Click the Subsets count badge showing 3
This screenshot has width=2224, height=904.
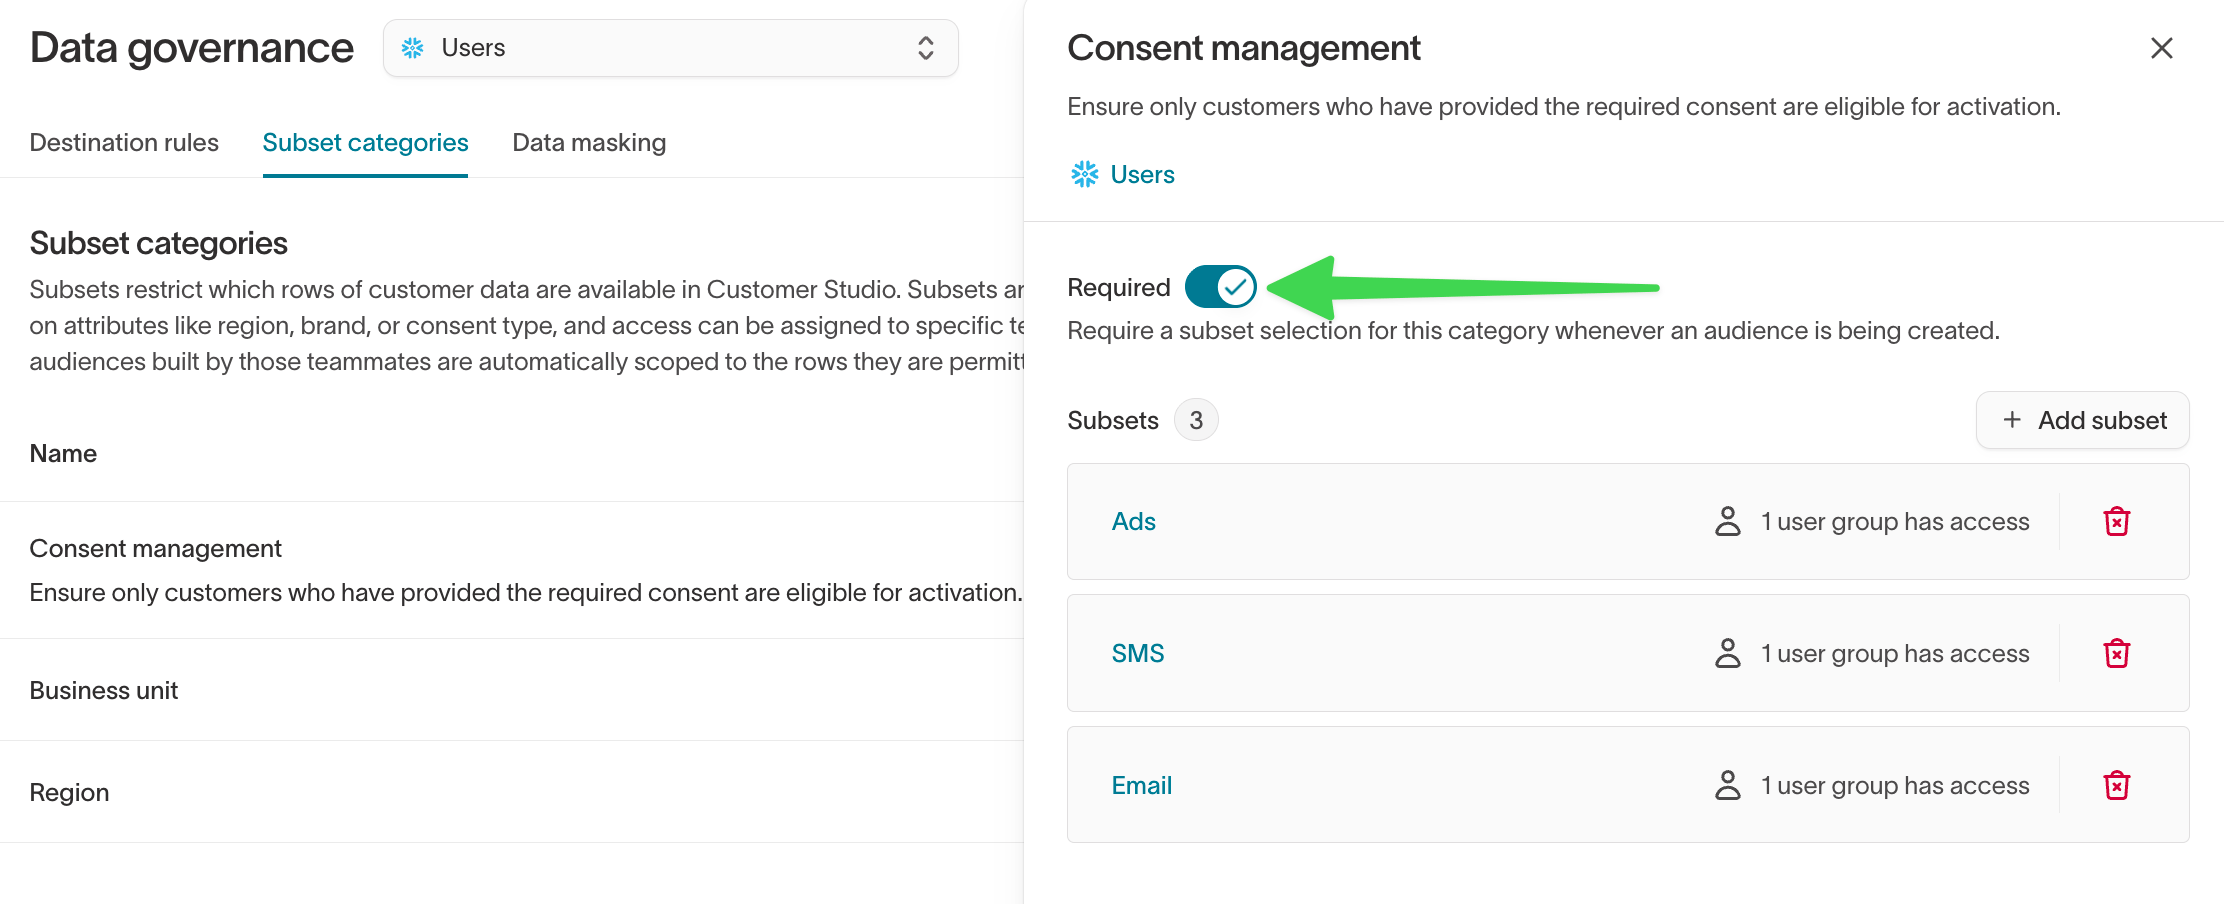coord(1196,420)
